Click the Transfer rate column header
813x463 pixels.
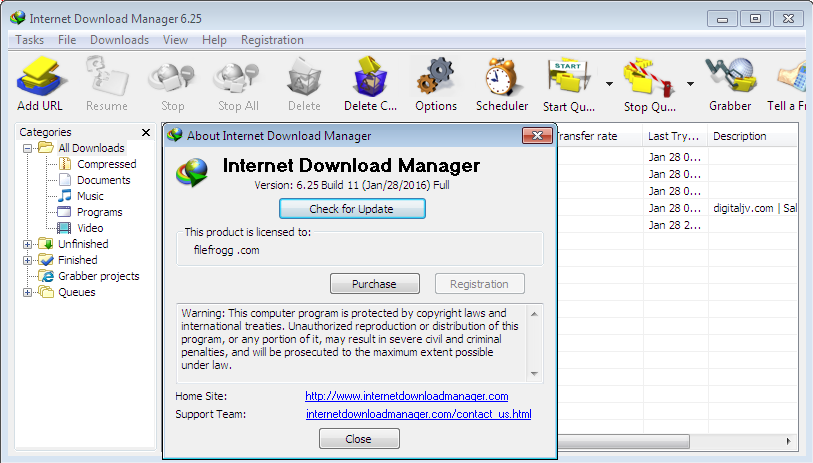[600, 136]
